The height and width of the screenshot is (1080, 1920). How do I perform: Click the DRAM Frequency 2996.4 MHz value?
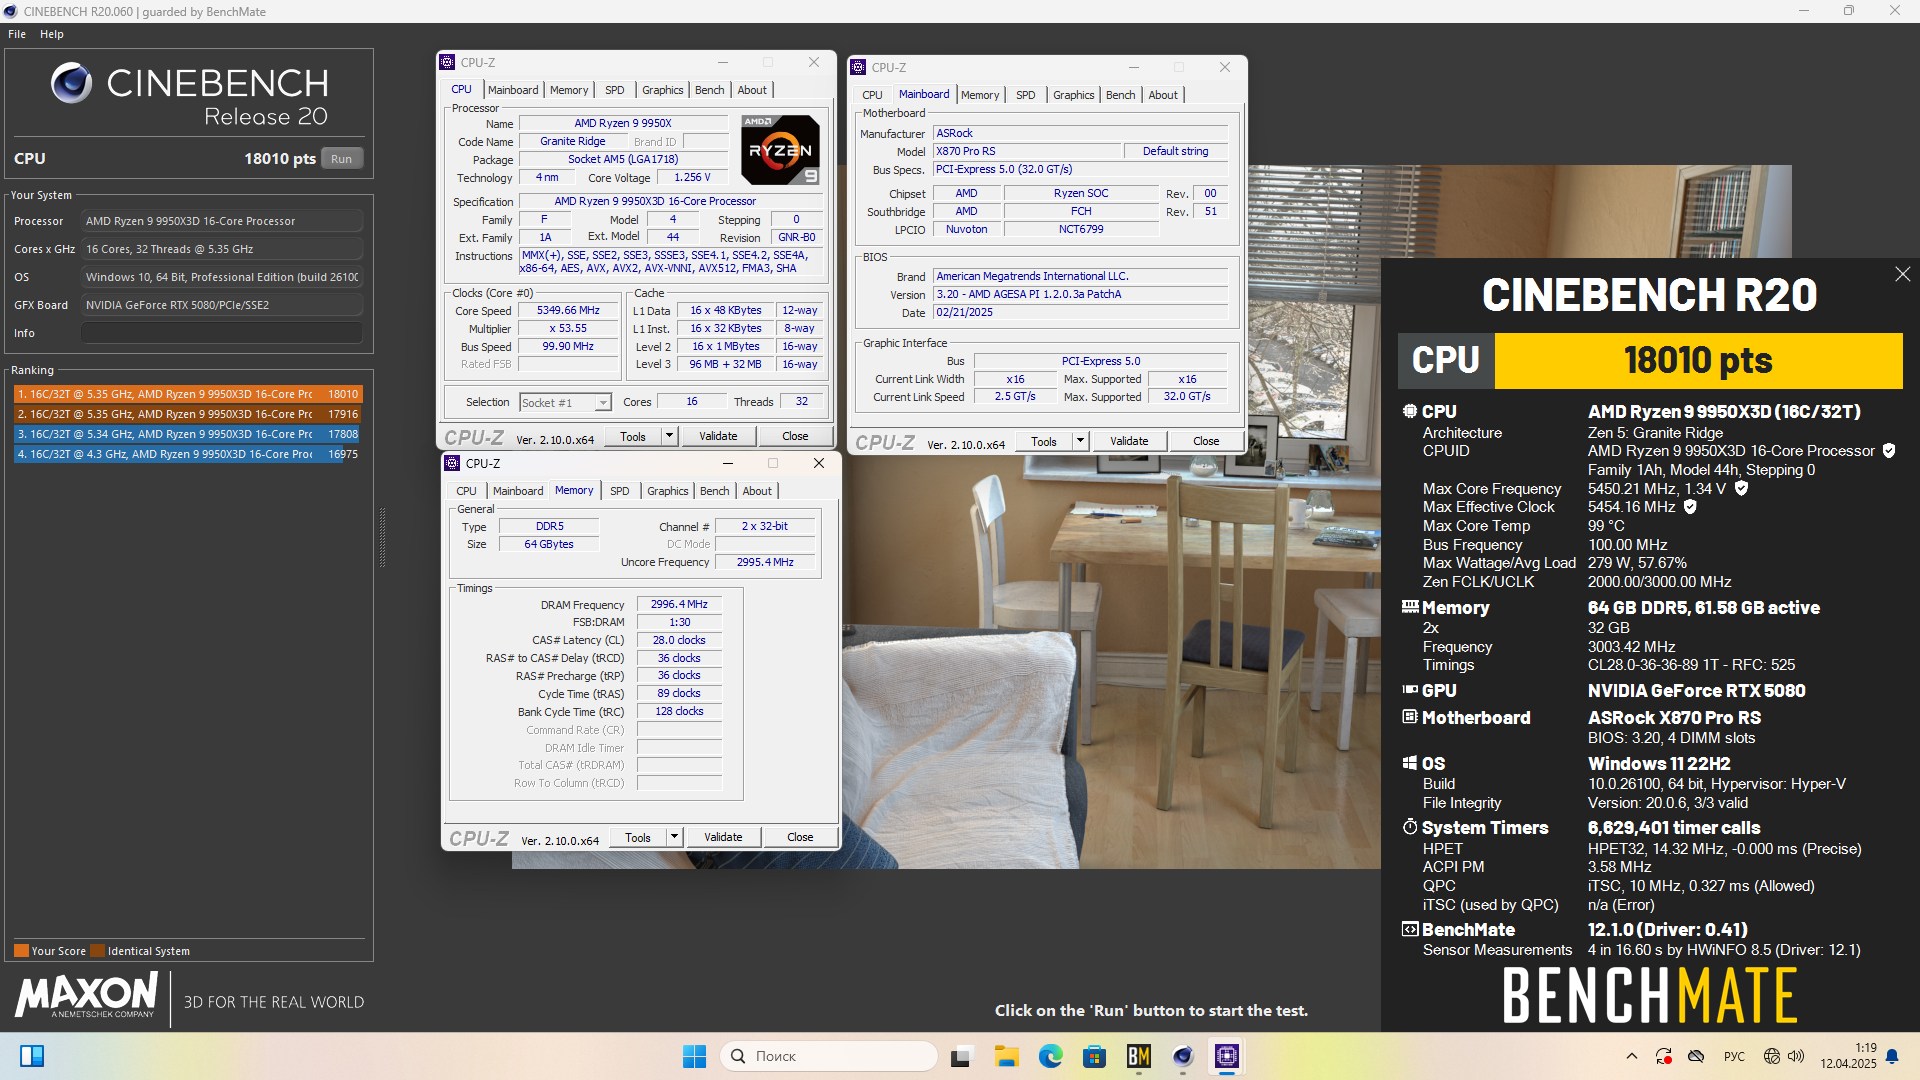click(679, 604)
